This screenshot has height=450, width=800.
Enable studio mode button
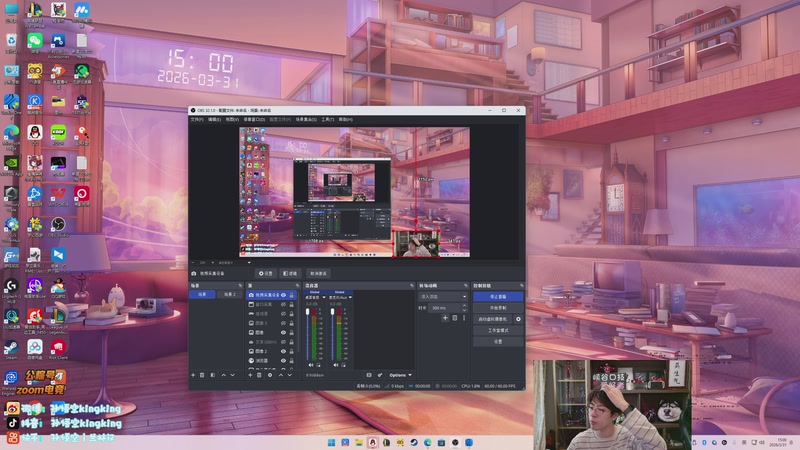click(498, 331)
